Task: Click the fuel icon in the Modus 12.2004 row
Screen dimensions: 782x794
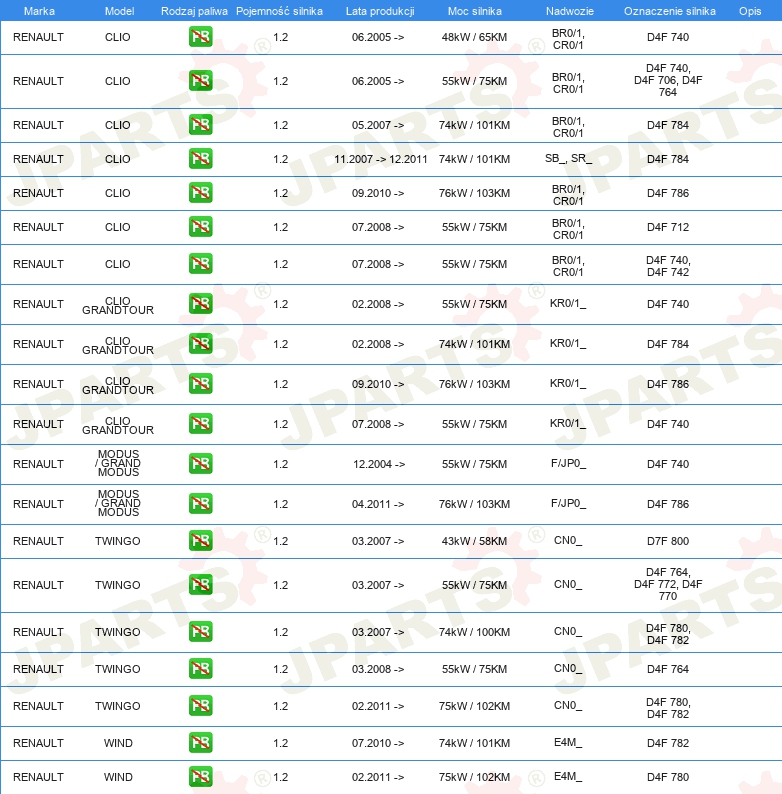Action: click(x=201, y=463)
